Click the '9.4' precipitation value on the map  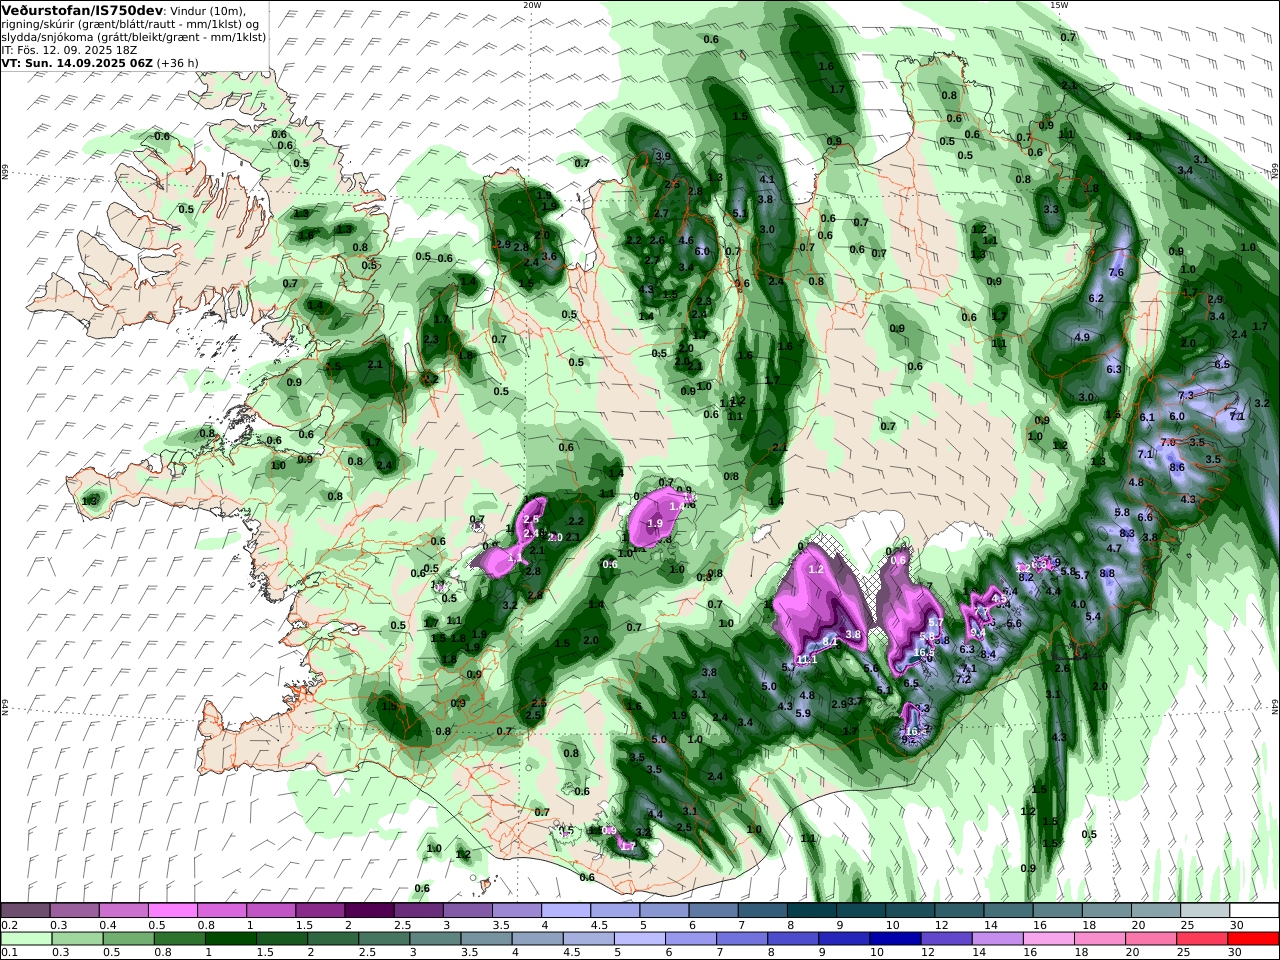tap(978, 633)
